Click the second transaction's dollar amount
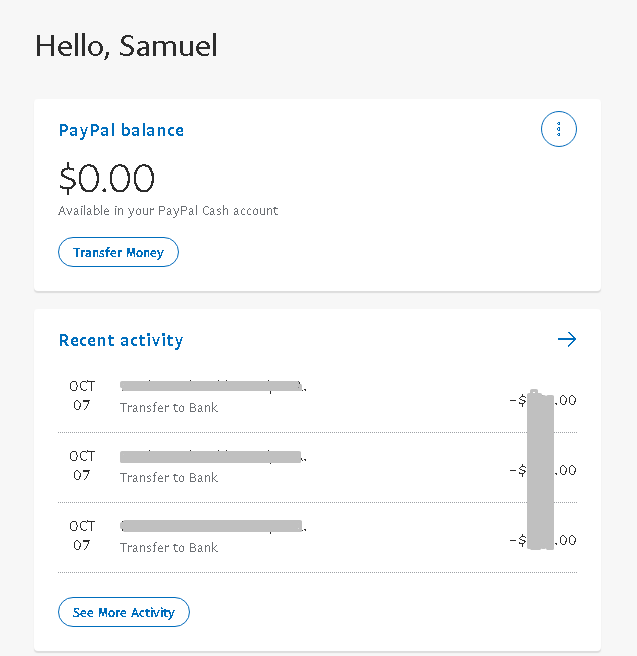The width and height of the screenshot is (637, 656). pyautogui.click(x=542, y=470)
